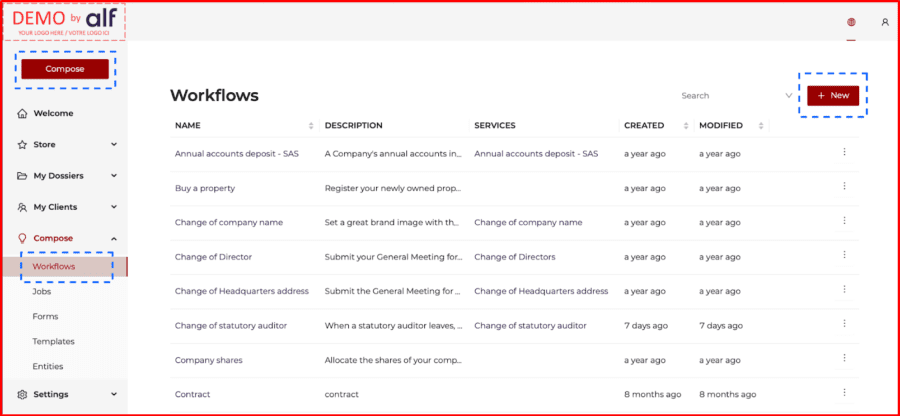
Task: Open the Forms submenu item
Action: (x=45, y=317)
